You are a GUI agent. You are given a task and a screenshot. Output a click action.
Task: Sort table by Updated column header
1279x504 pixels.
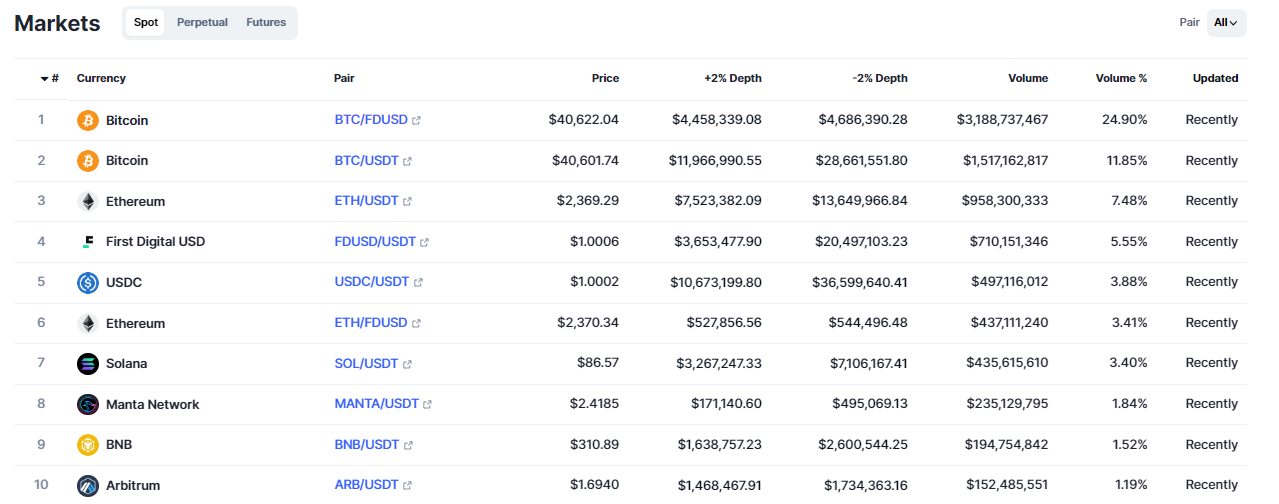(x=1215, y=78)
